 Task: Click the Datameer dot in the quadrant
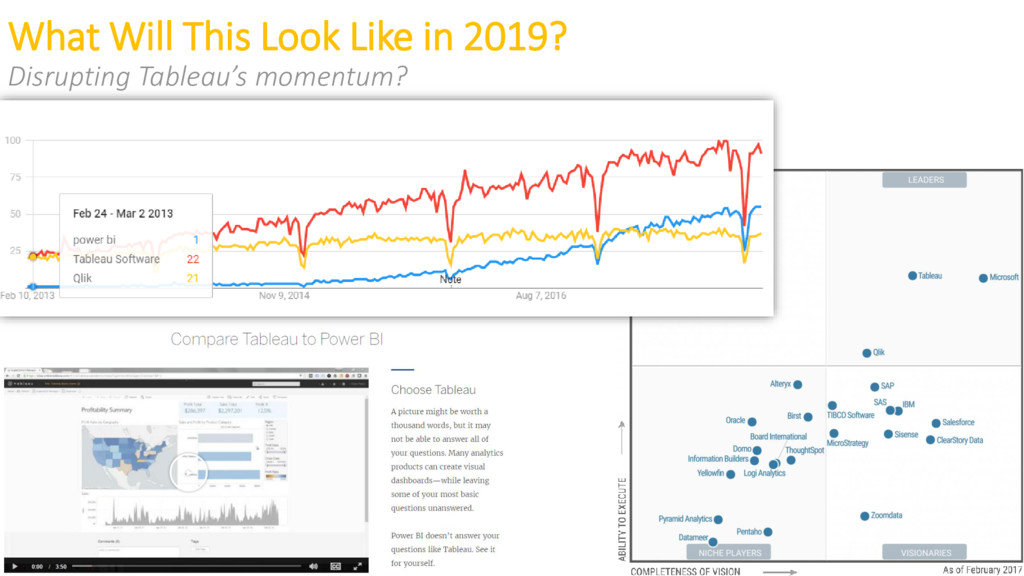pos(713,542)
